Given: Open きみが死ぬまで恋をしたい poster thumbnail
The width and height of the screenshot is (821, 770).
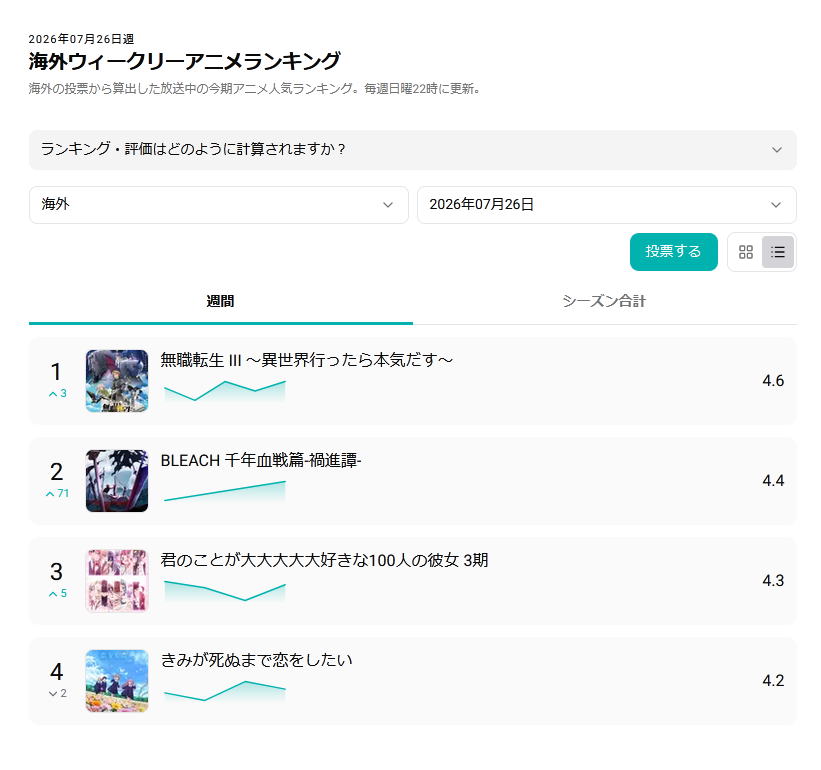Looking at the screenshot, I should (117, 681).
